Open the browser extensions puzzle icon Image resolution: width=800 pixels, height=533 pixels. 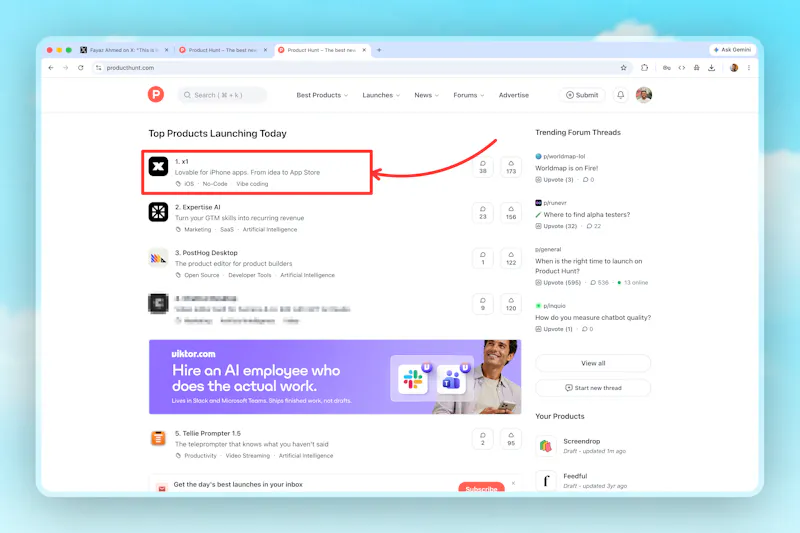coord(644,68)
